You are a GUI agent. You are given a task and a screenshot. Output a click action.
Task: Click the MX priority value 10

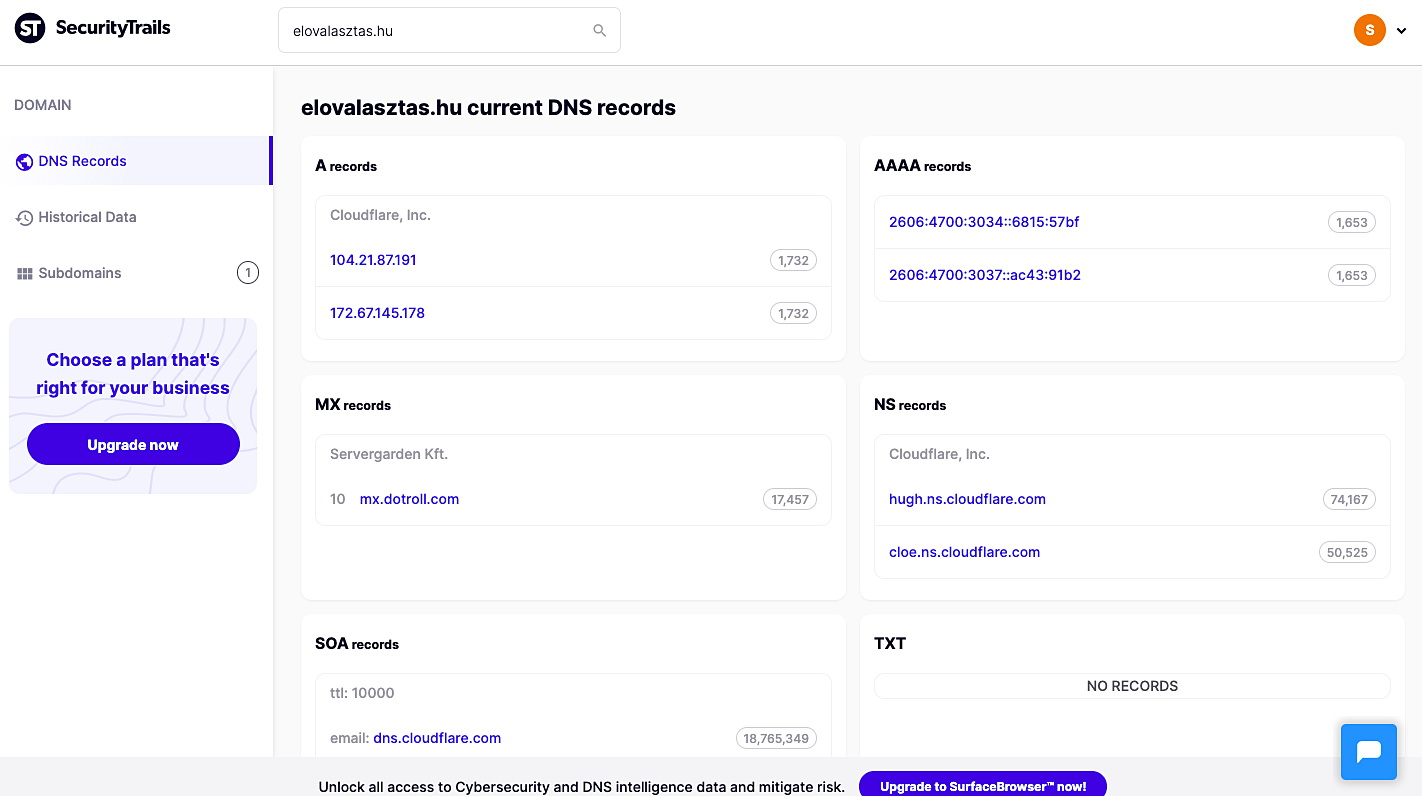337,499
